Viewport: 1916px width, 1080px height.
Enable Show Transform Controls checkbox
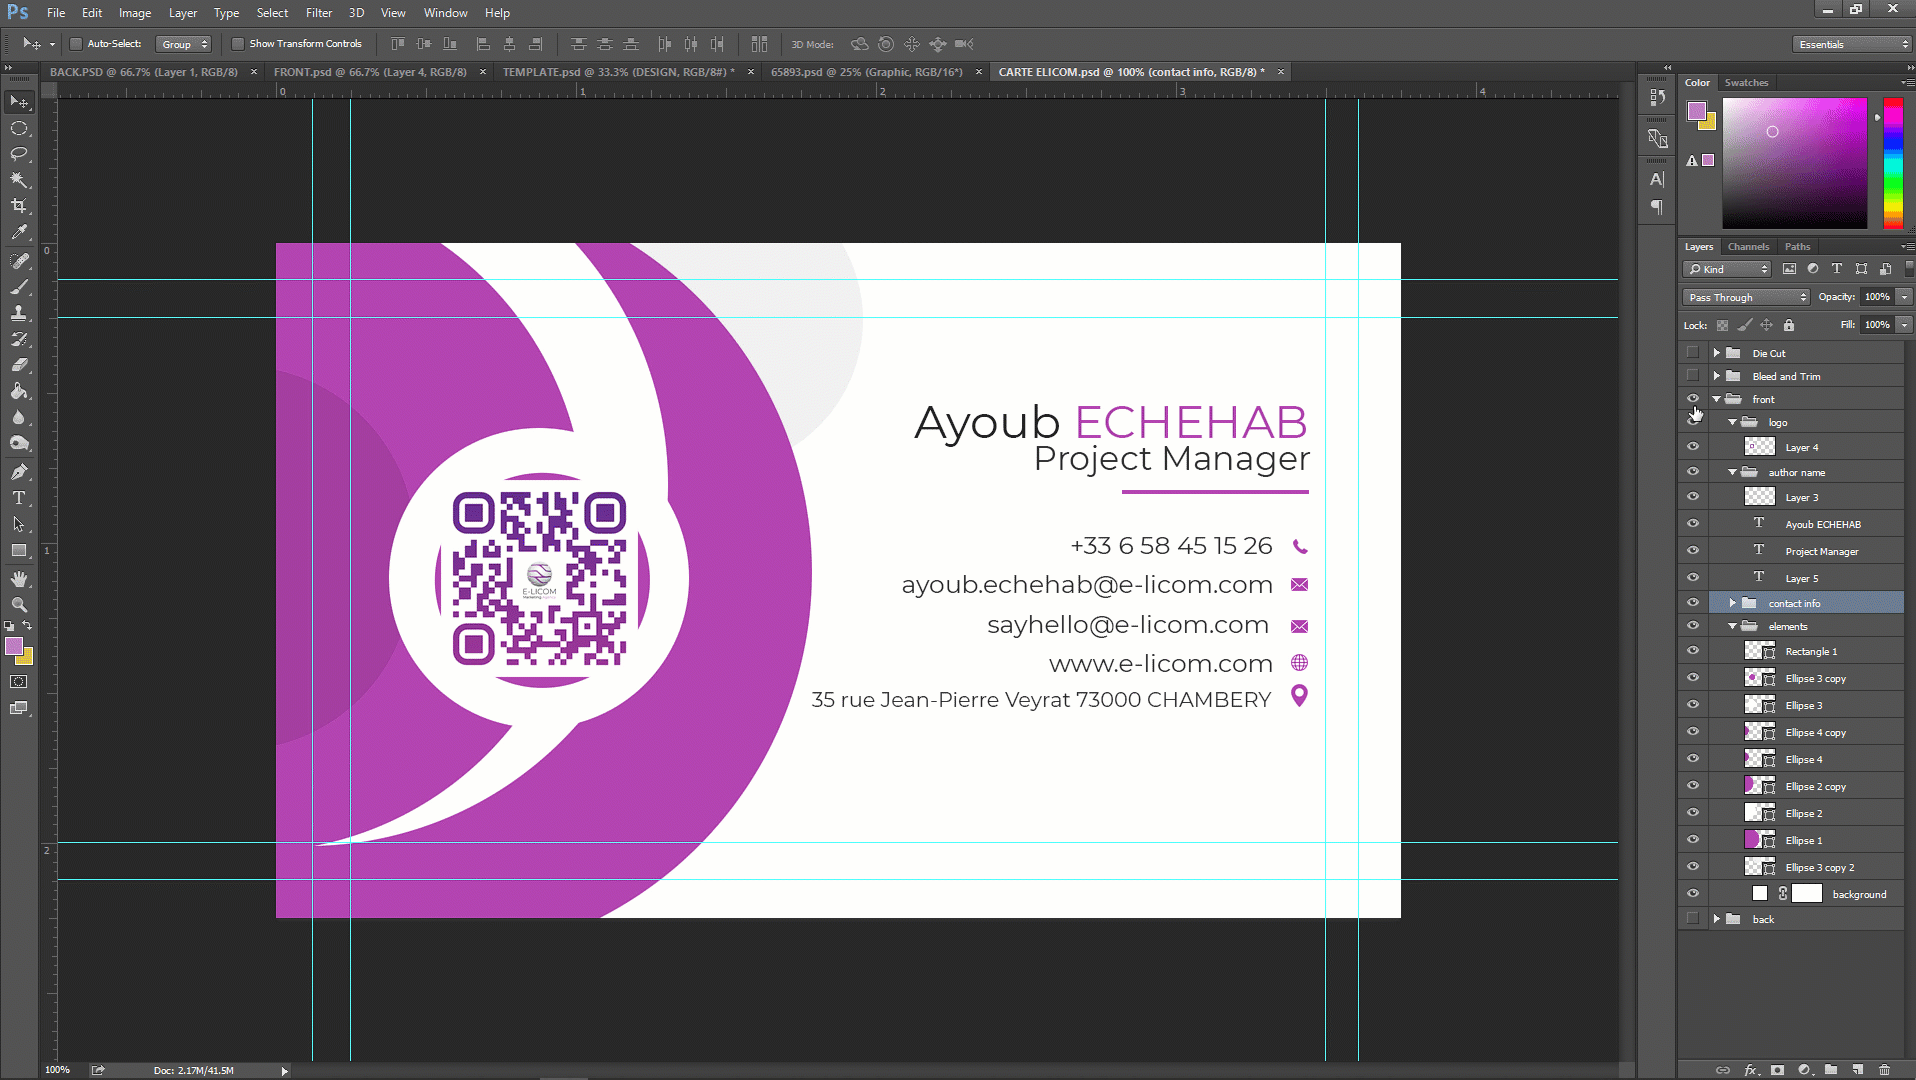pos(237,44)
